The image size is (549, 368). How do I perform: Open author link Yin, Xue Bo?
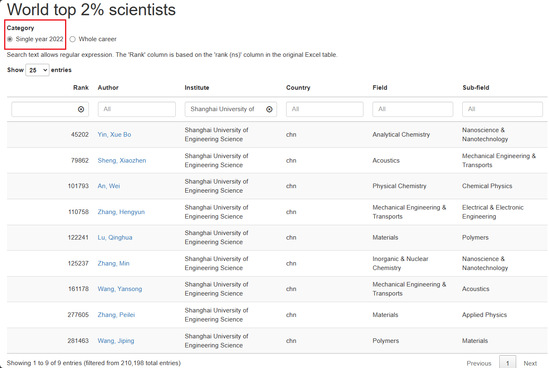[114, 134]
